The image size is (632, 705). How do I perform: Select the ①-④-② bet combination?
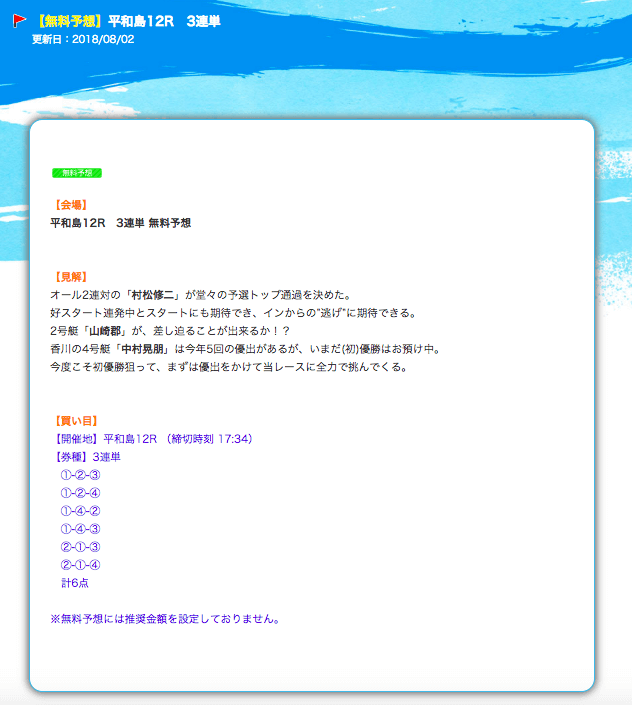pyautogui.click(x=81, y=511)
